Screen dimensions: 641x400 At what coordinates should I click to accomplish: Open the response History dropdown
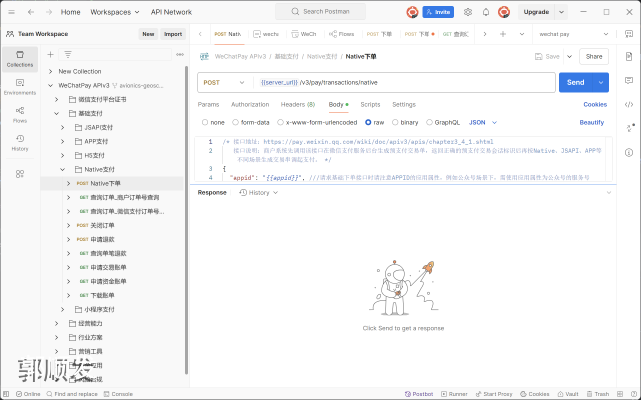pyautogui.click(x=258, y=193)
